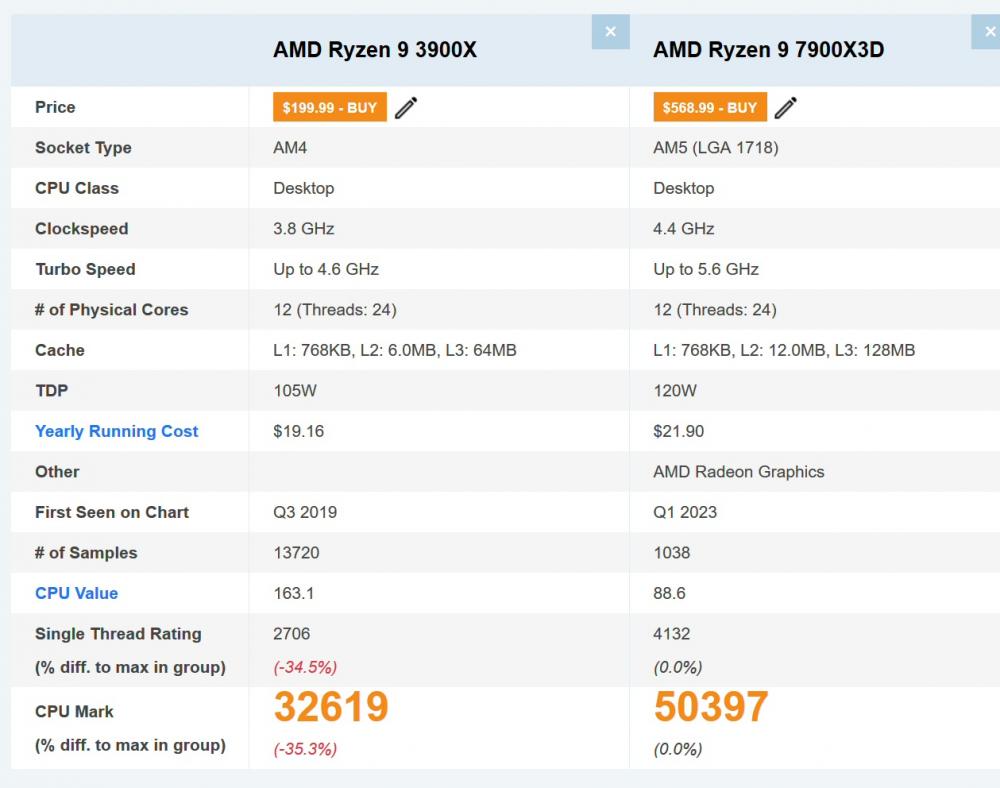Click the Turbo Speed row label
1000x788 pixels.
coord(85,269)
